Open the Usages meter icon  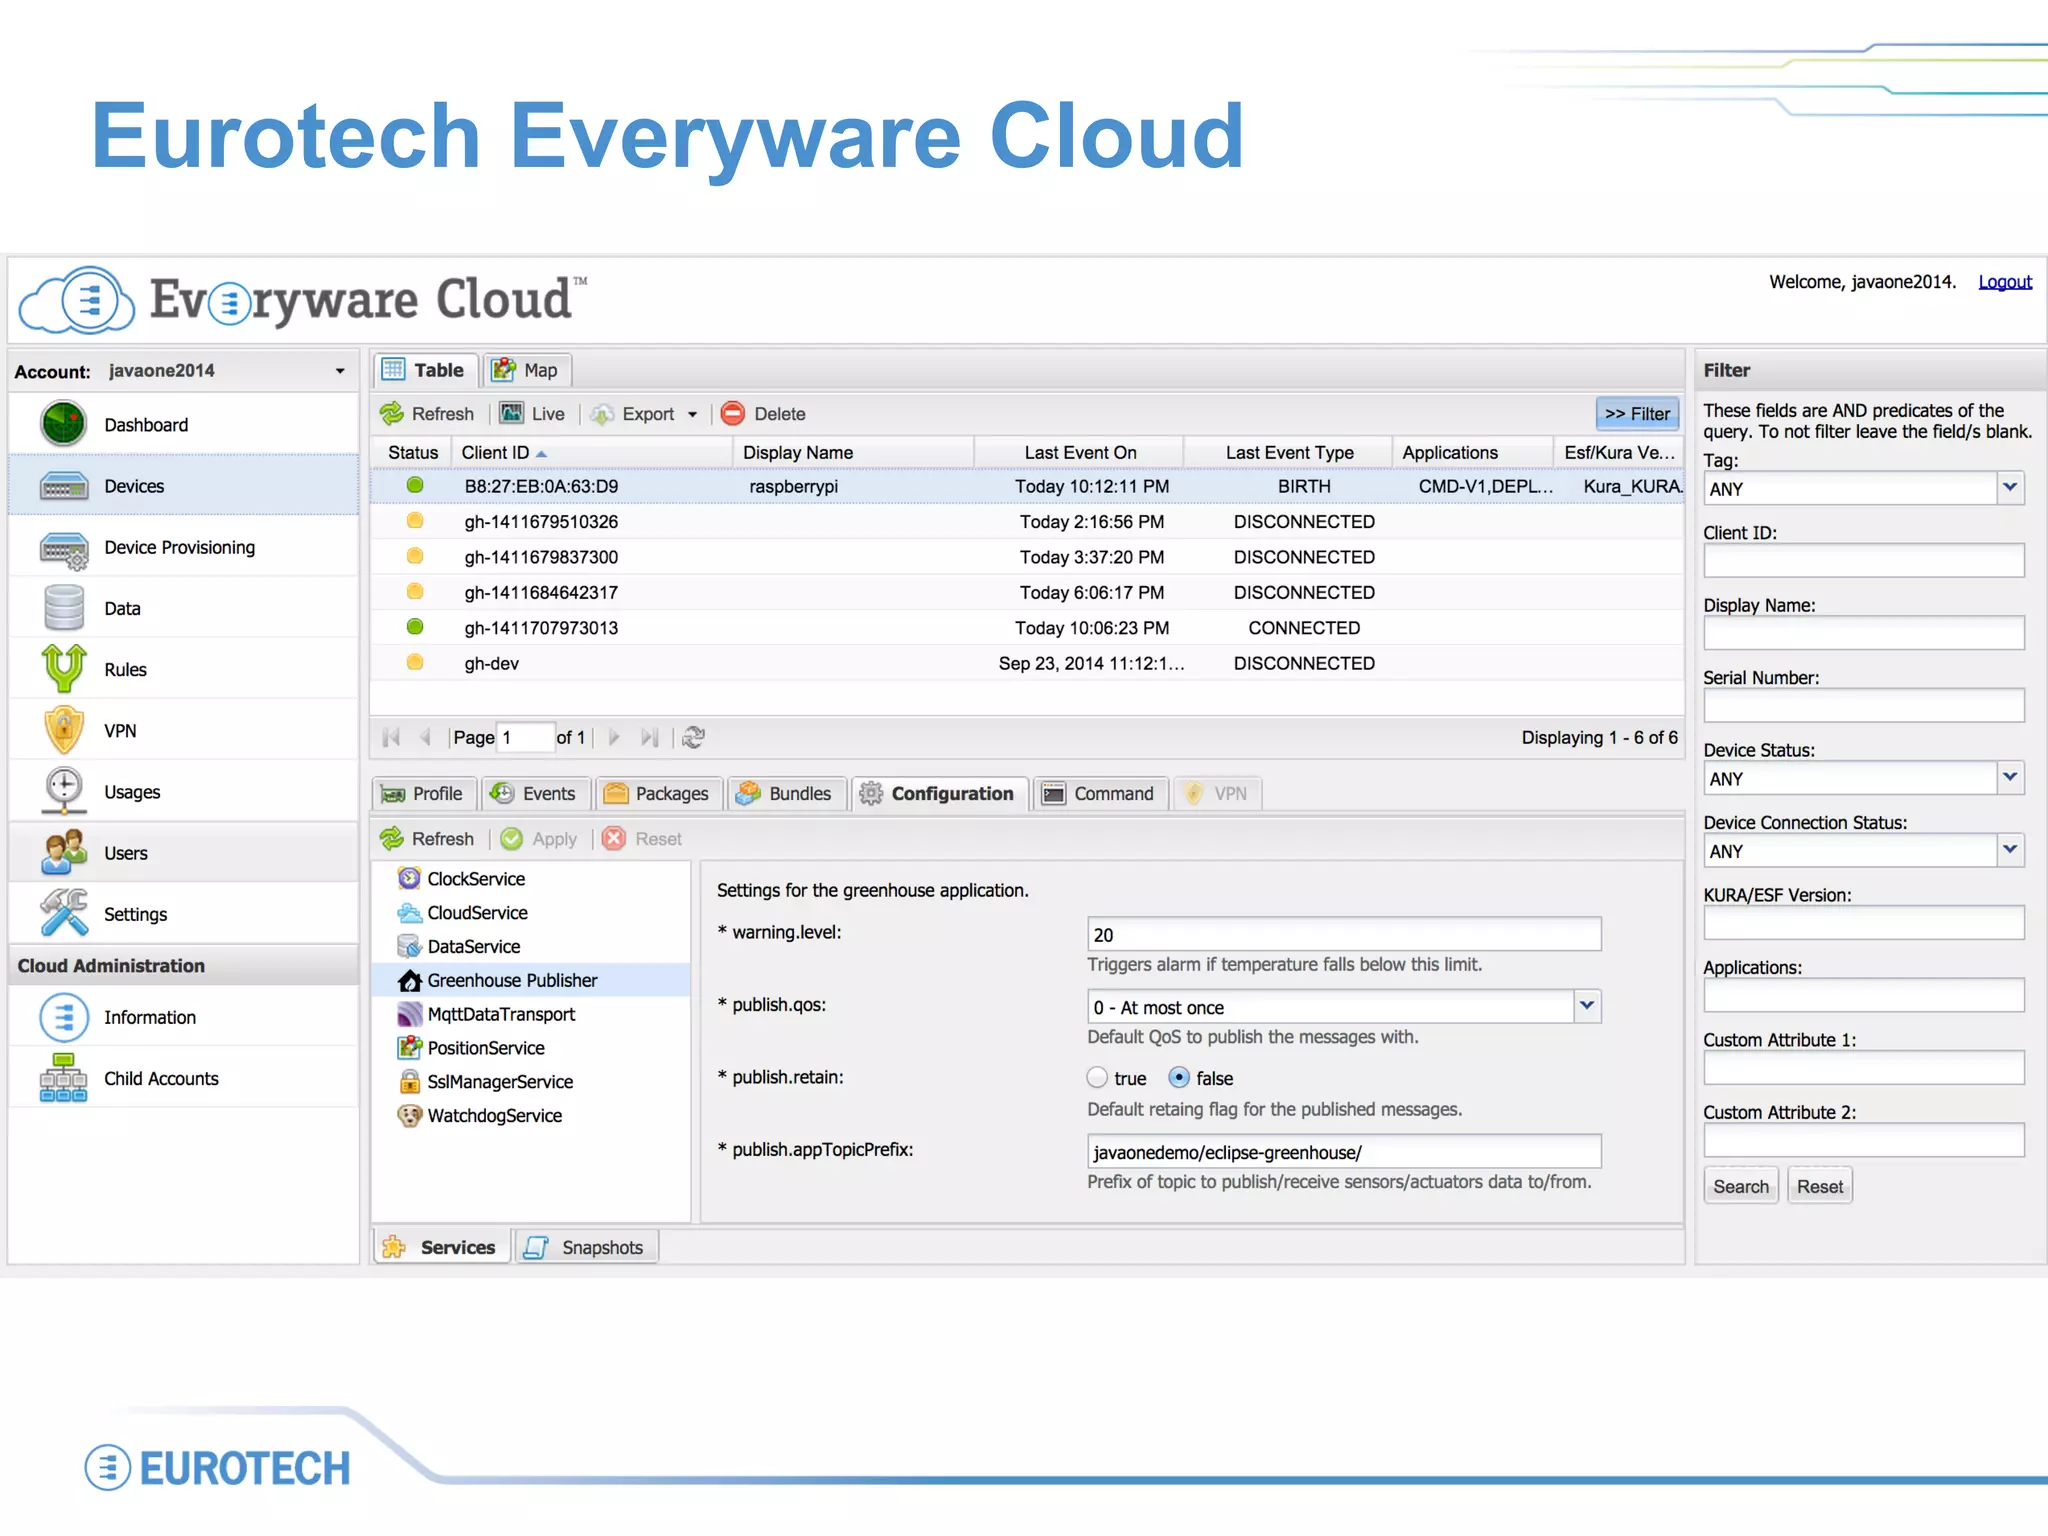point(63,791)
